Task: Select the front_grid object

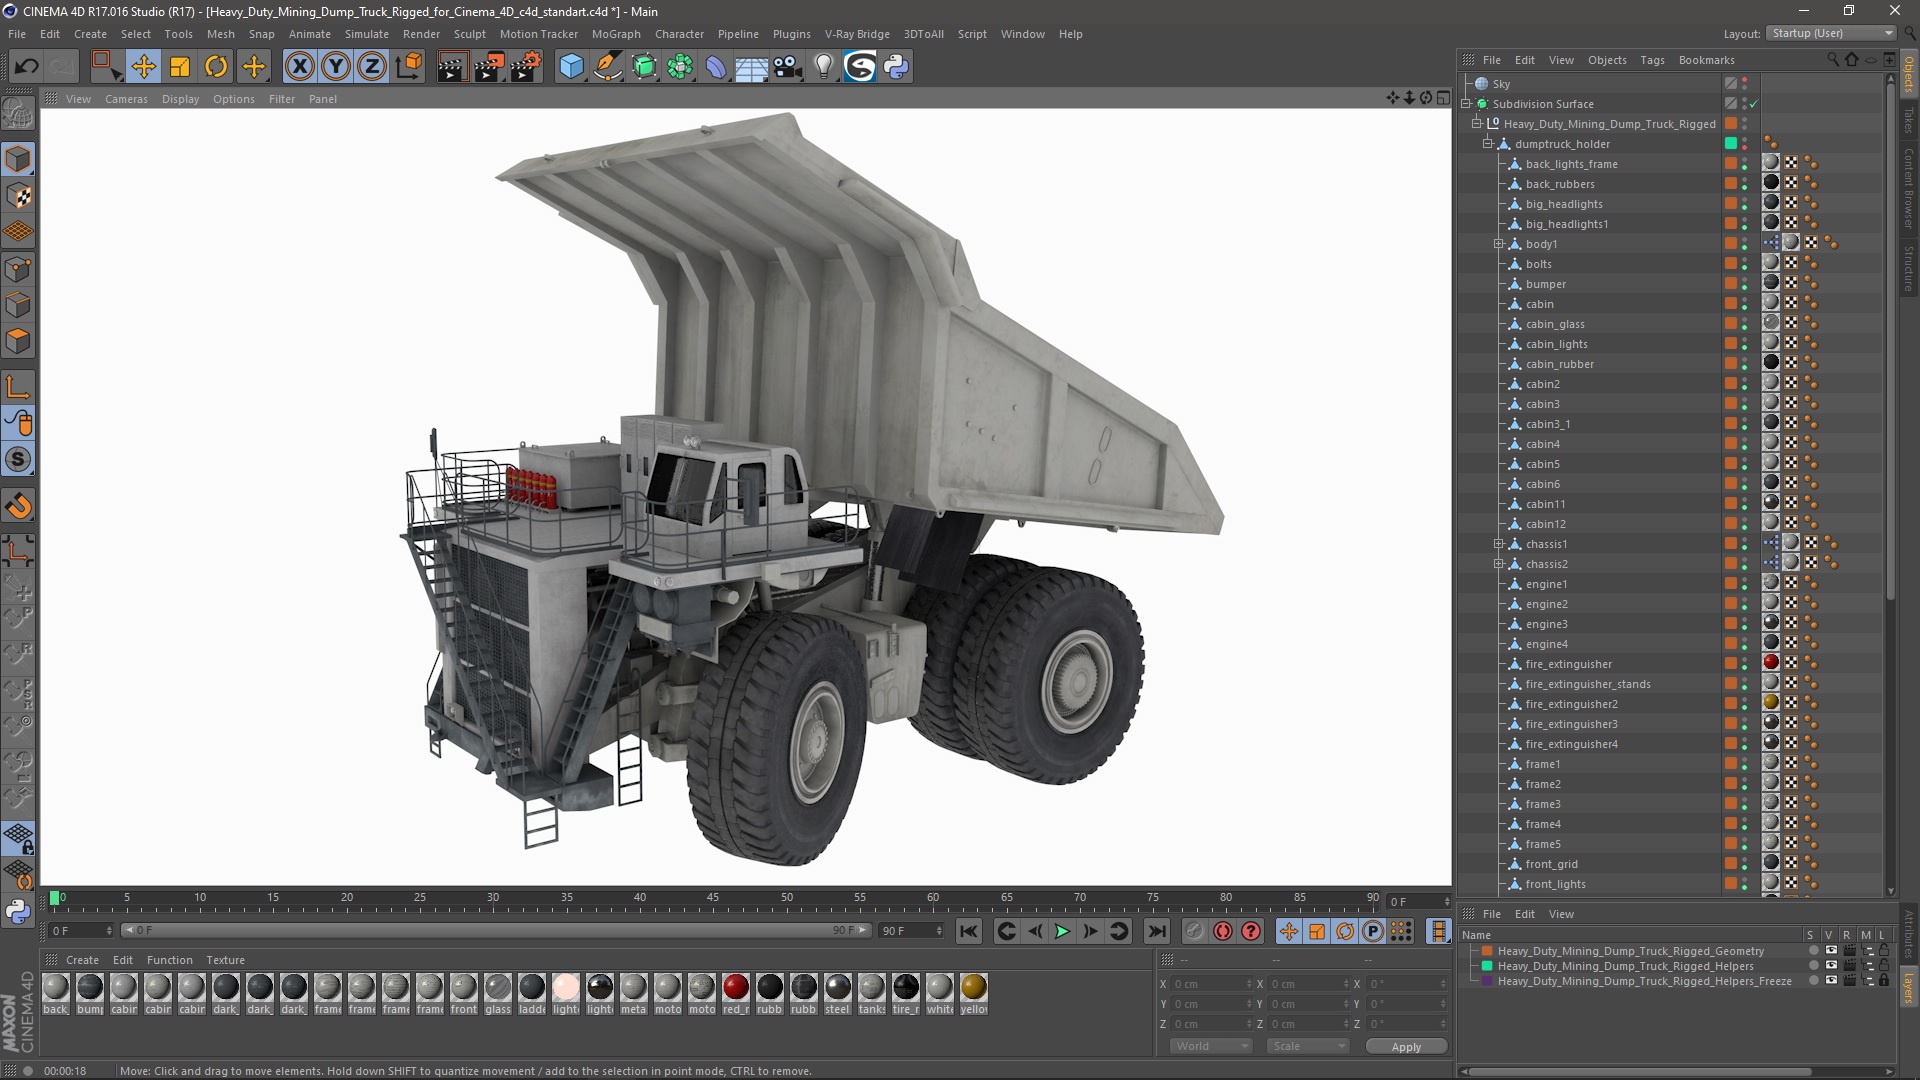Action: 1551,864
